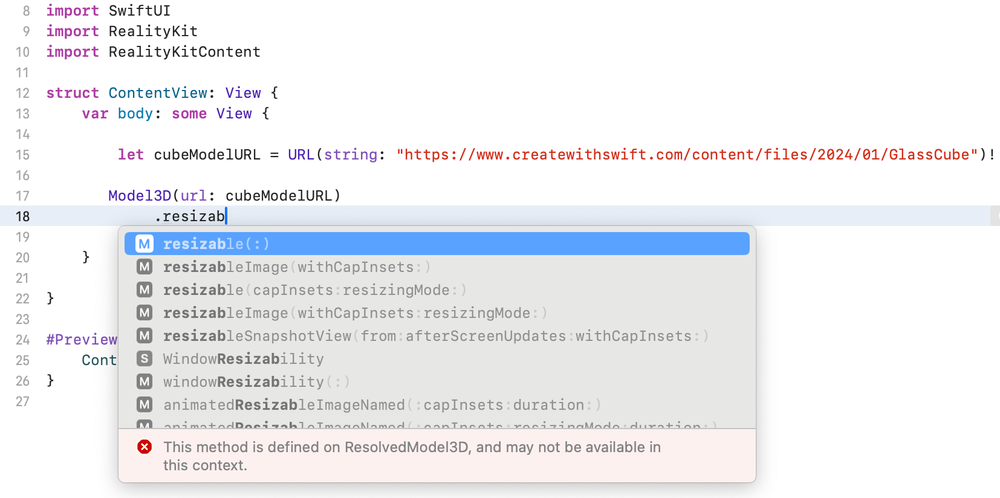Click the scroll marker at right edge of line 18
This screenshot has height=498, width=1000.
(994, 216)
